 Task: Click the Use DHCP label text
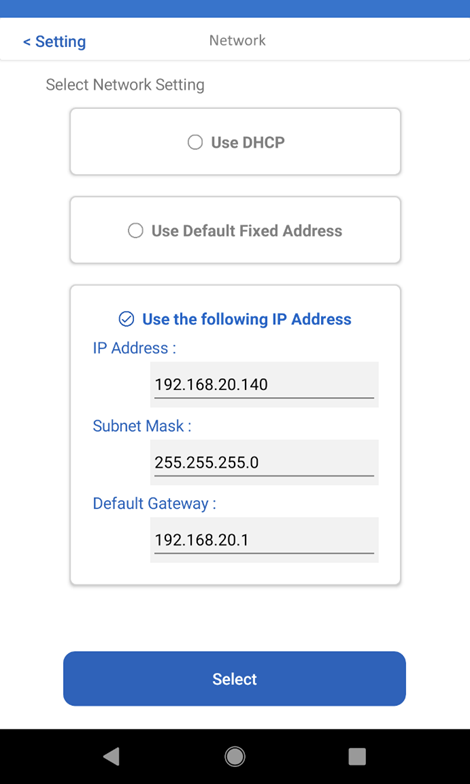(x=248, y=142)
